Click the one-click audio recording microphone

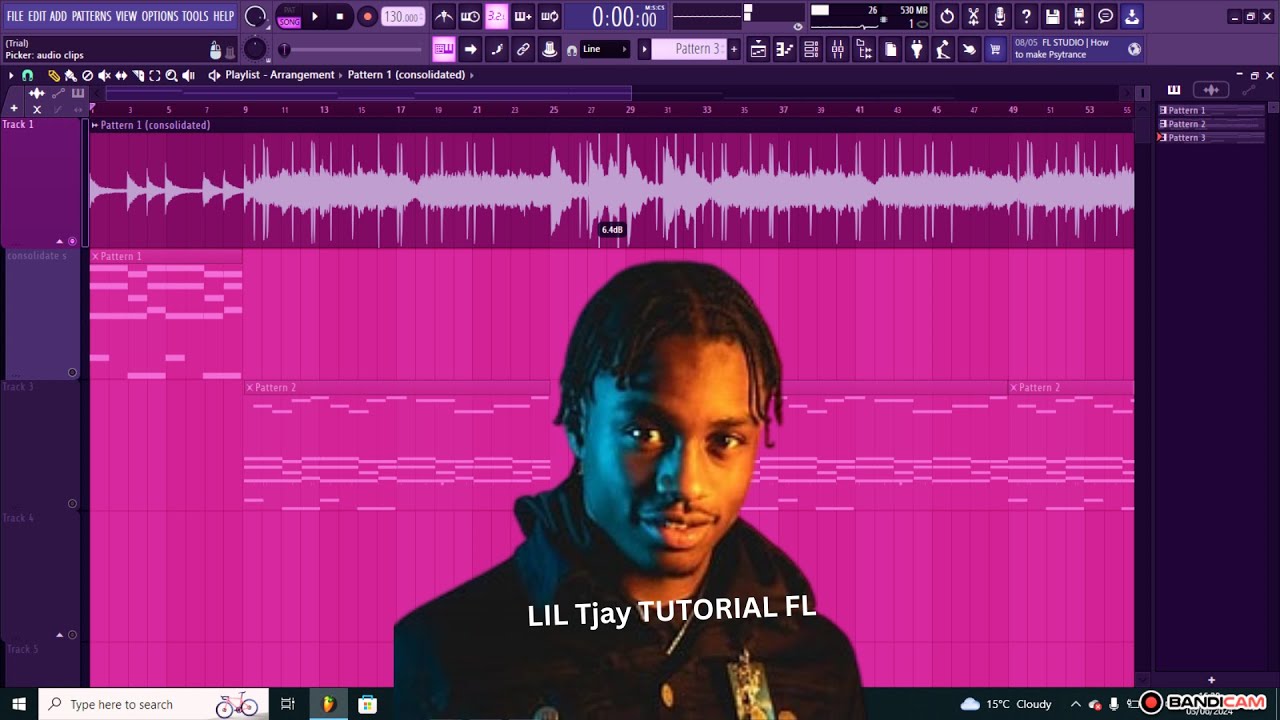[1000, 17]
